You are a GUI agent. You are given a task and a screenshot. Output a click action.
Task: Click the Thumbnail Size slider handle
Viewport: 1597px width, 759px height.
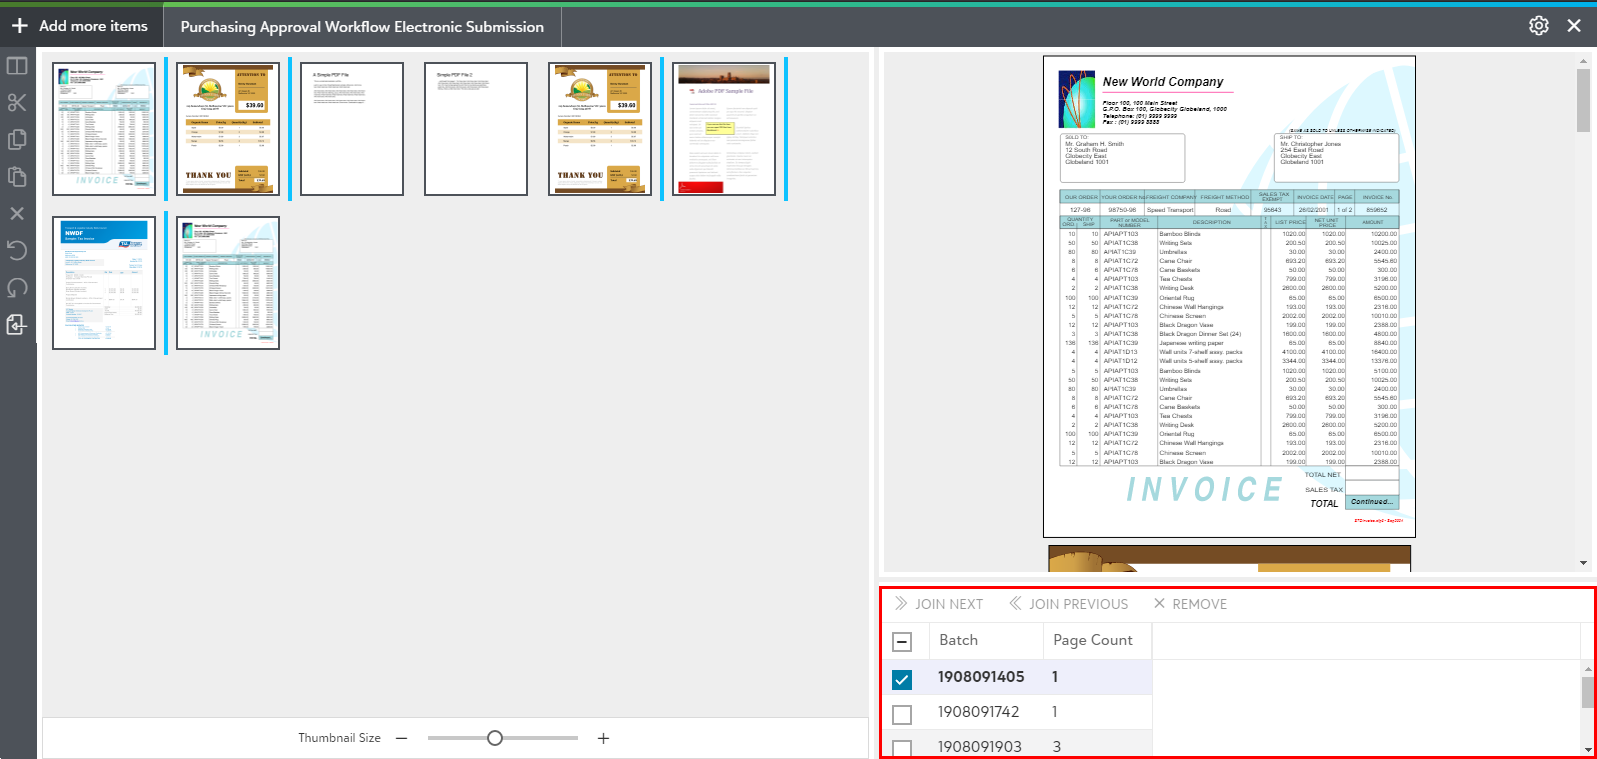[495, 738]
